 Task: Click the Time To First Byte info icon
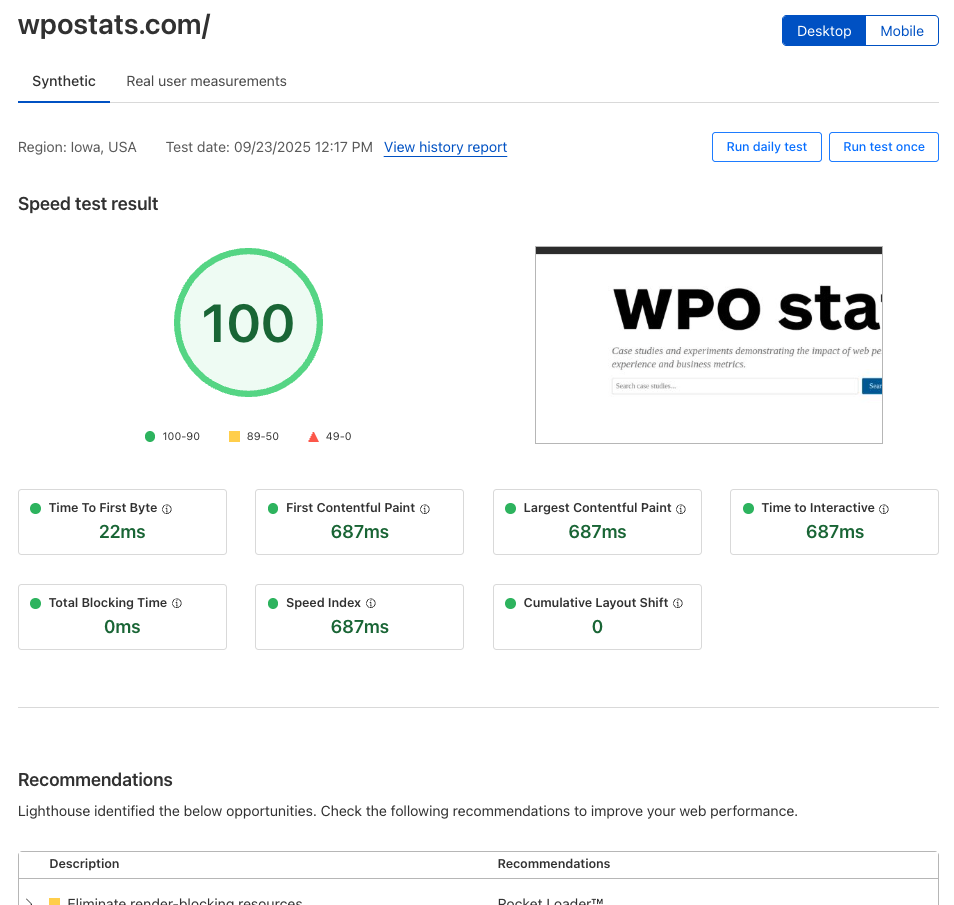[167, 509]
